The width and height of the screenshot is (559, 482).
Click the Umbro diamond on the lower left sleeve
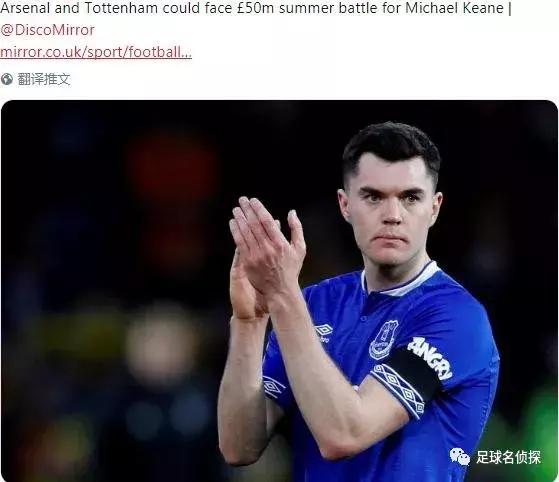point(273,387)
